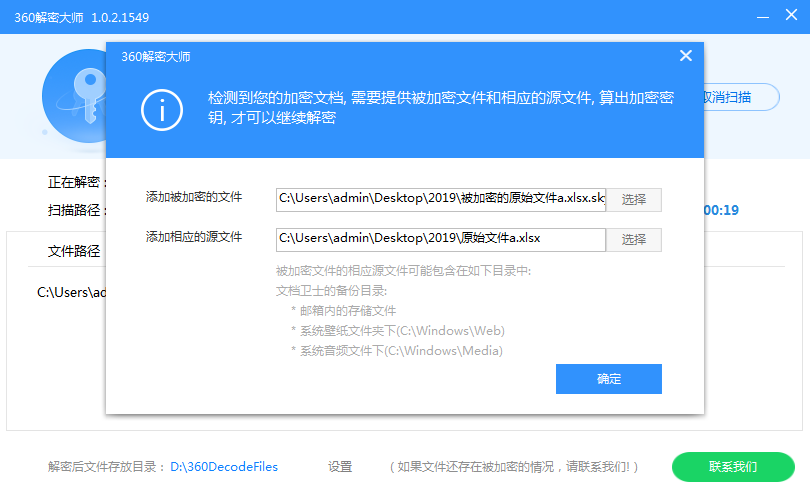Cancel scanning via 取消扫描 button
The image size is (810, 496).
pyautogui.click(x=741, y=97)
